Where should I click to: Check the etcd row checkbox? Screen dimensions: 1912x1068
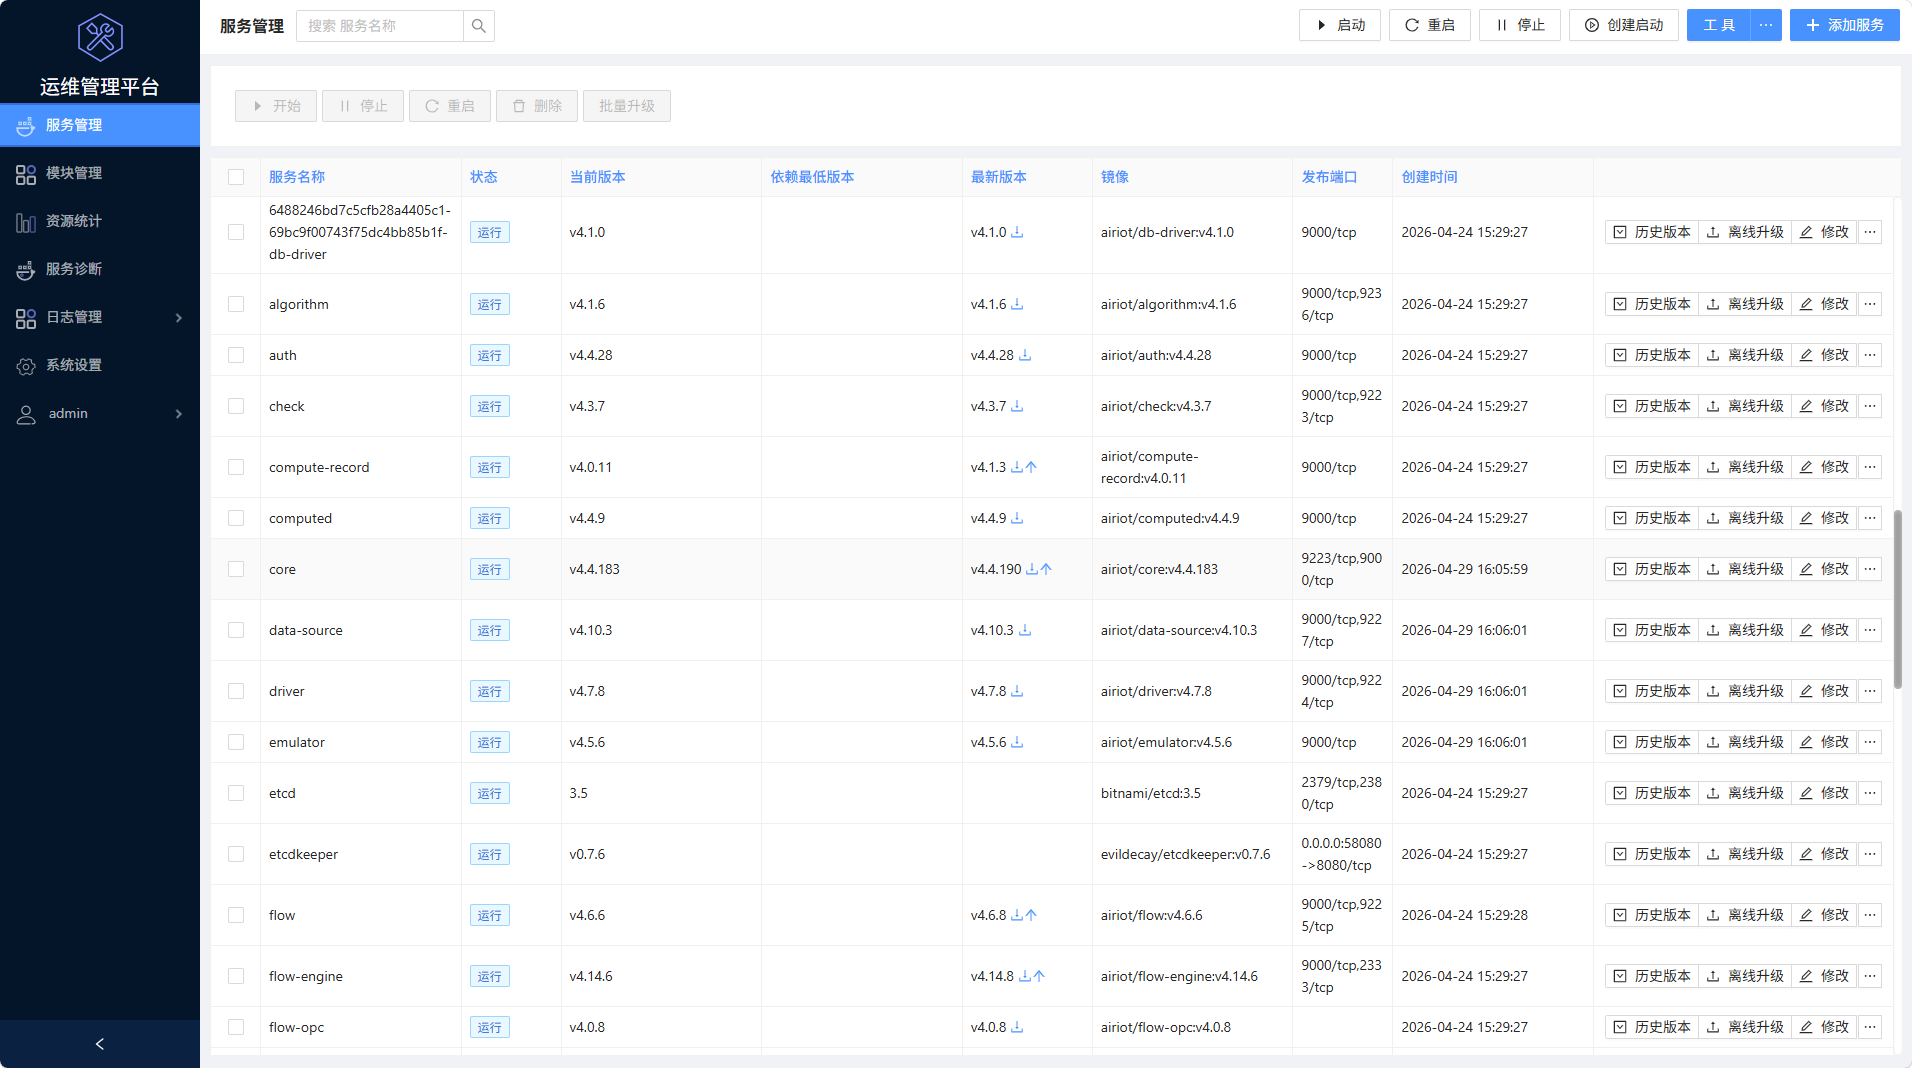click(236, 793)
